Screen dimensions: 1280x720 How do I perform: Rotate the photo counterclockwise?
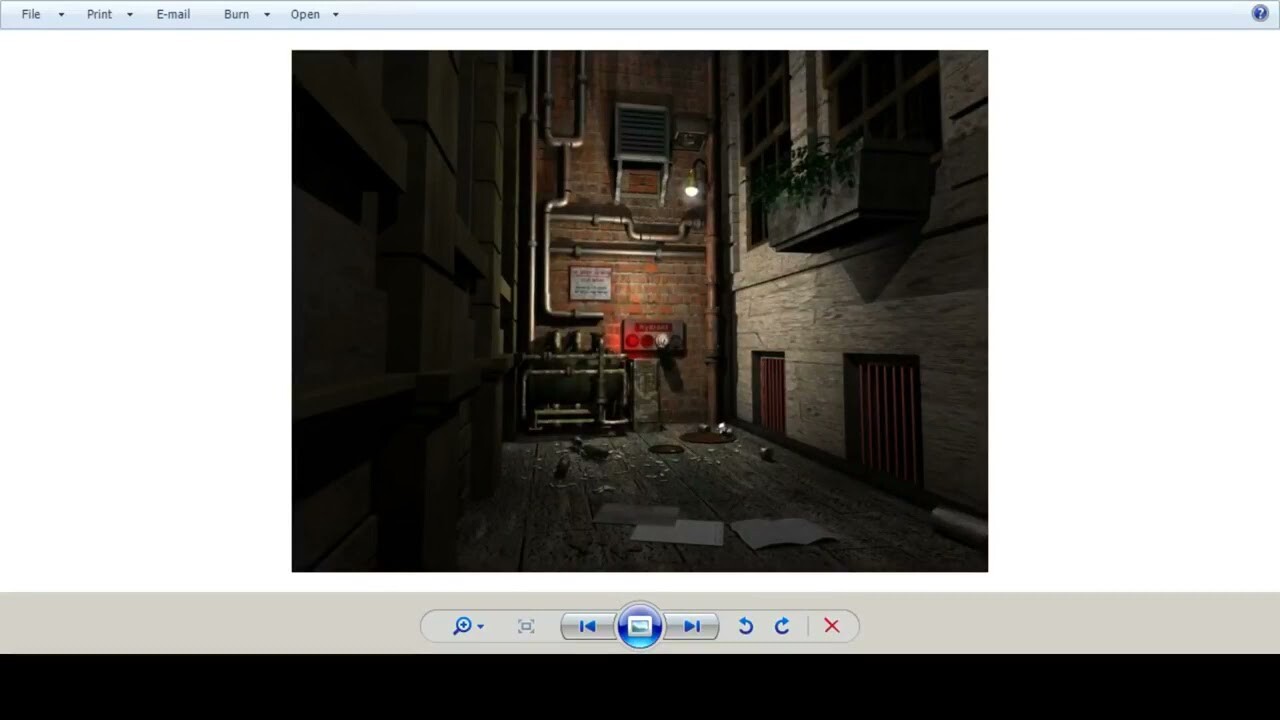(745, 626)
